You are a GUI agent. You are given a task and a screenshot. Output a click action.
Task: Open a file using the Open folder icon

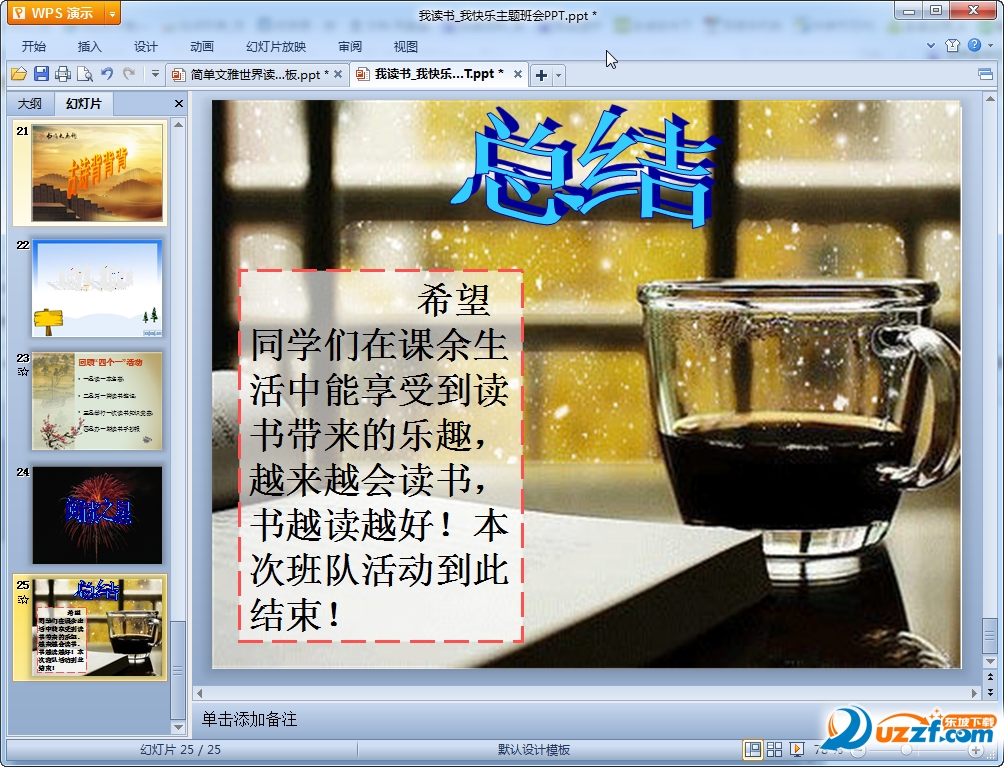point(19,73)
